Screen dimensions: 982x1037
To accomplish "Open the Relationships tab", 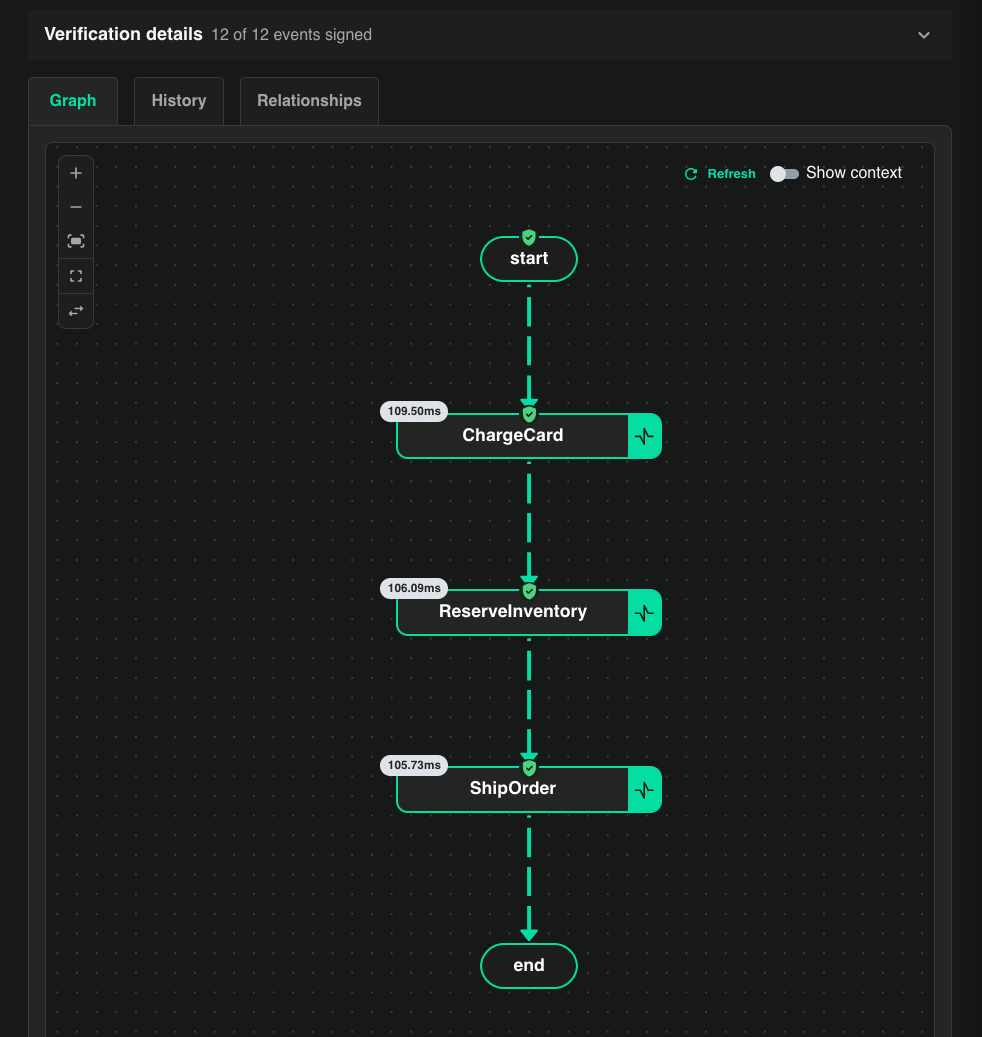I will [309, 101].
